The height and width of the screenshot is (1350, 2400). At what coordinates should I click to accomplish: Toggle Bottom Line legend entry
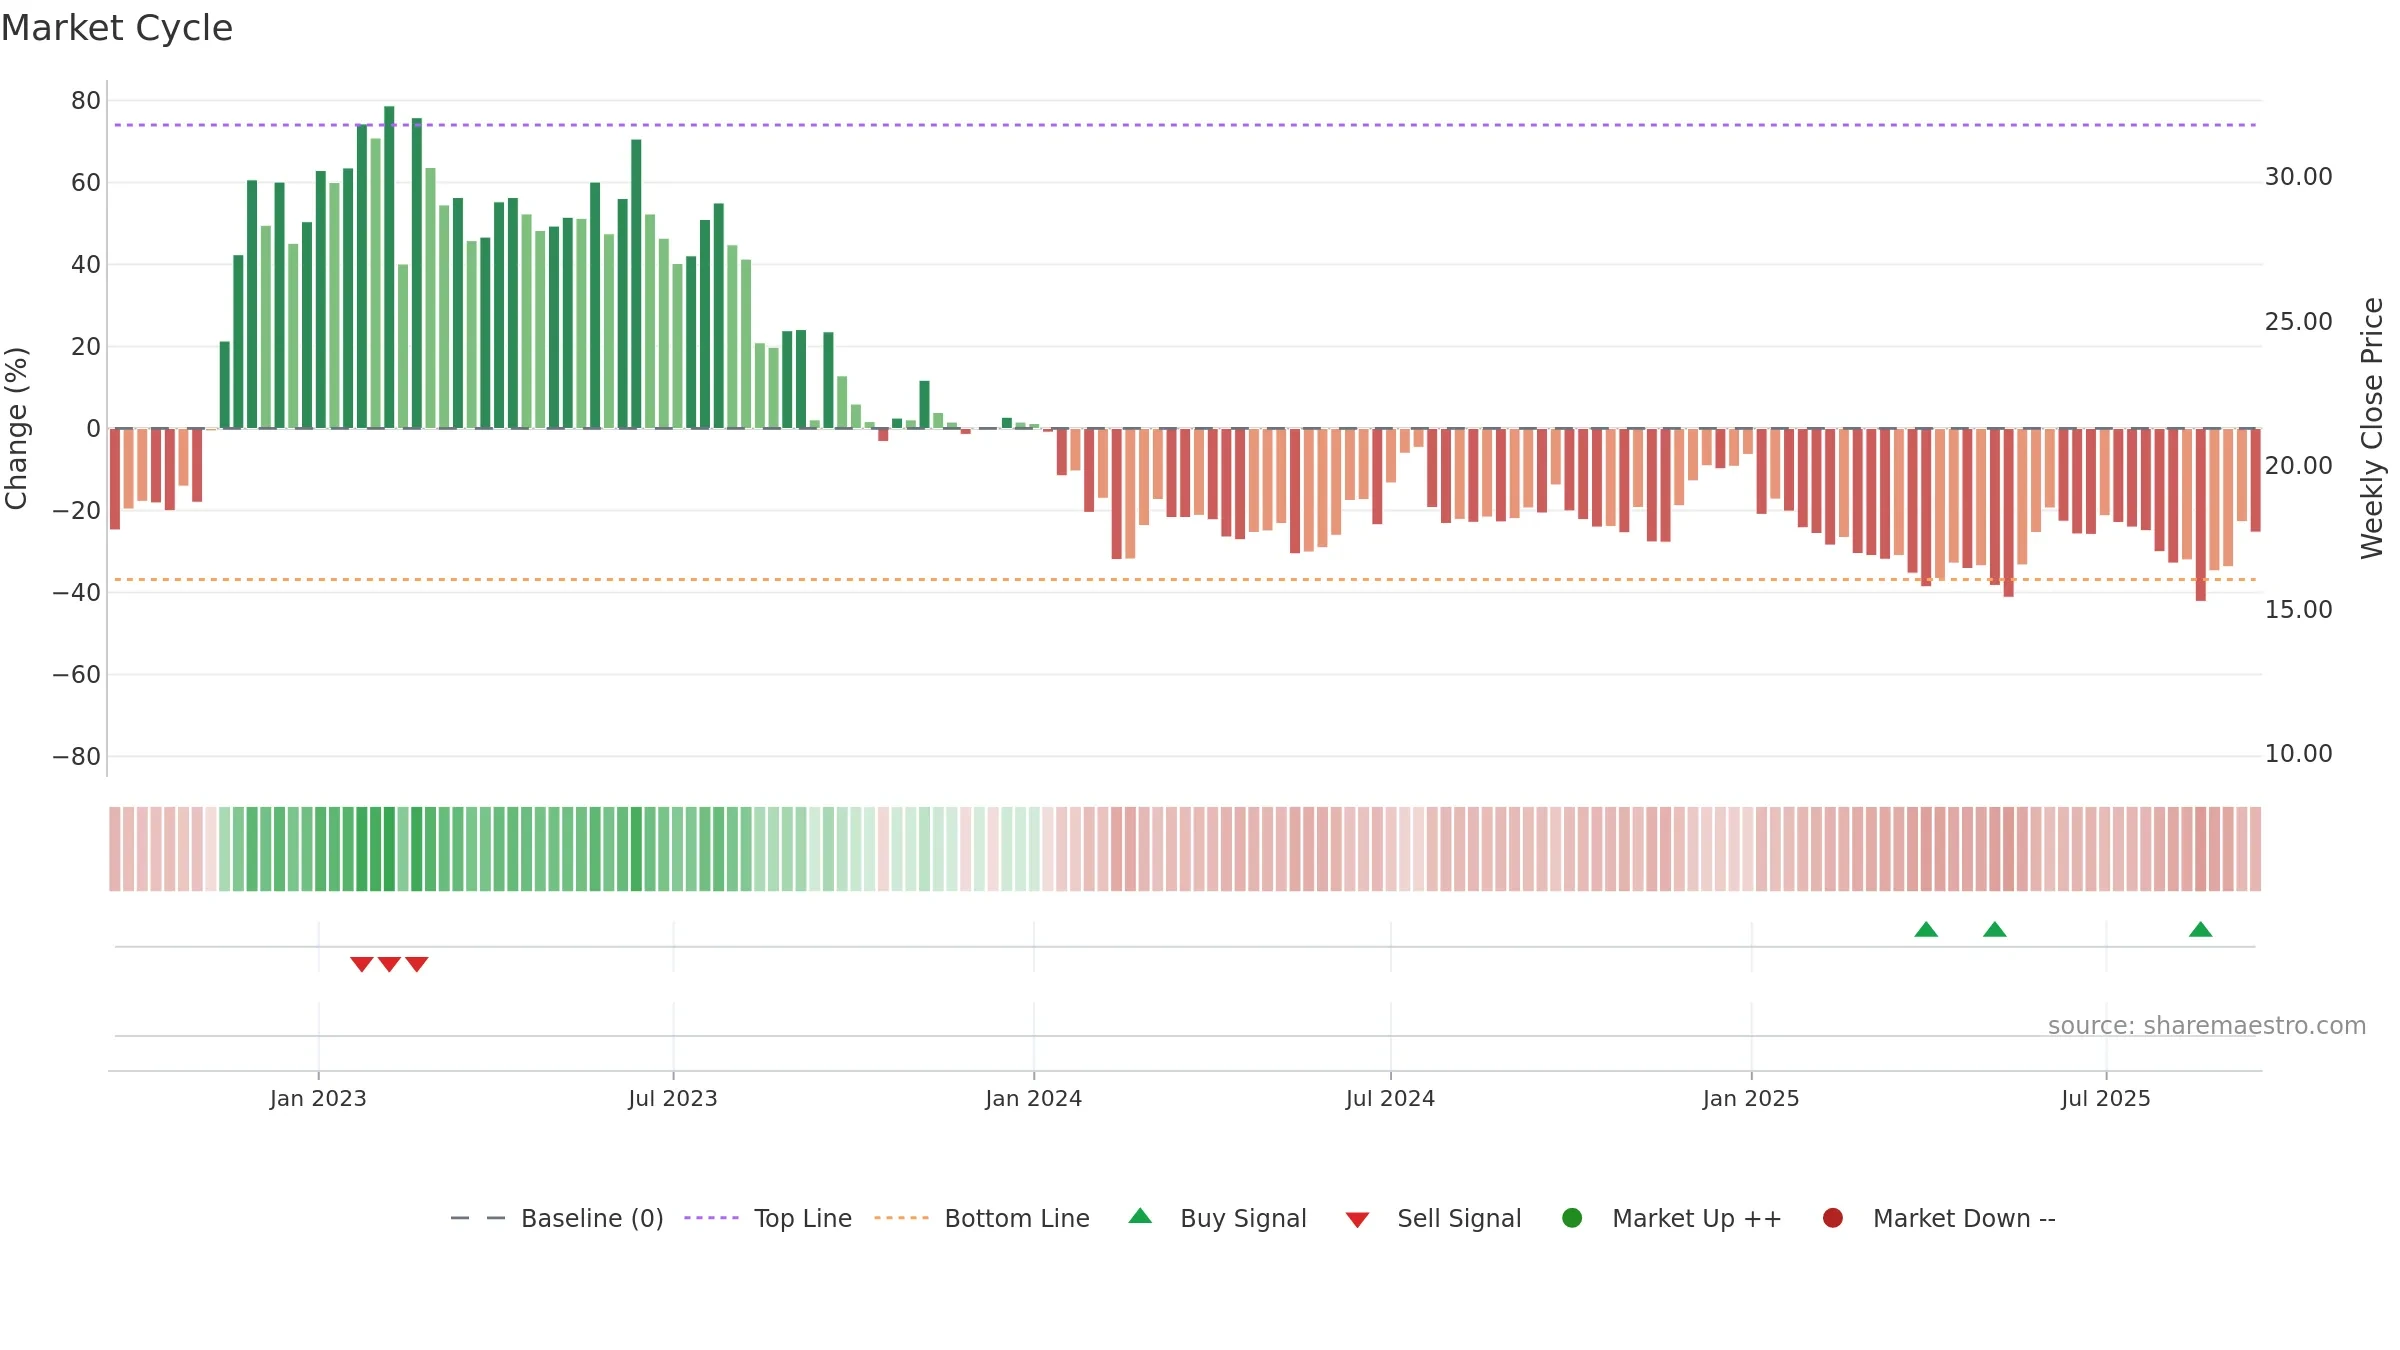tap(982, 1218)
